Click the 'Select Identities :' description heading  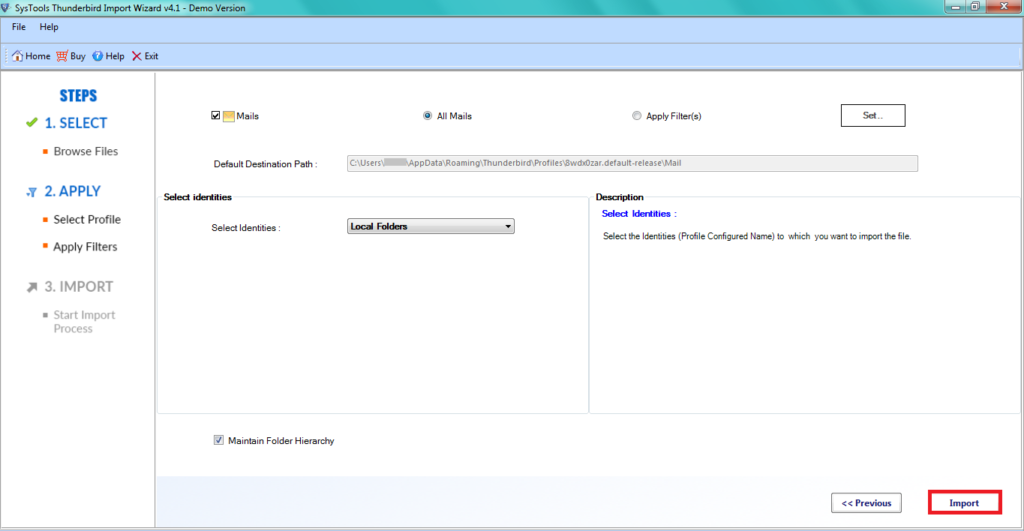tap(639, 214)
